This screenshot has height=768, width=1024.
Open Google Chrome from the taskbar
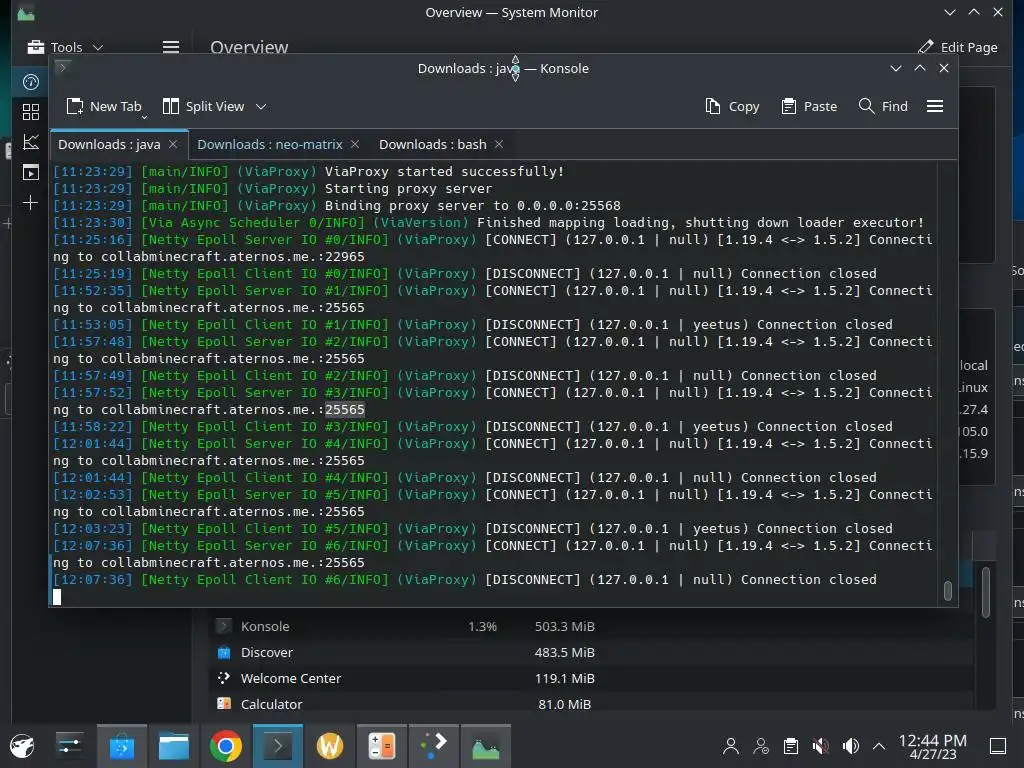226,746
